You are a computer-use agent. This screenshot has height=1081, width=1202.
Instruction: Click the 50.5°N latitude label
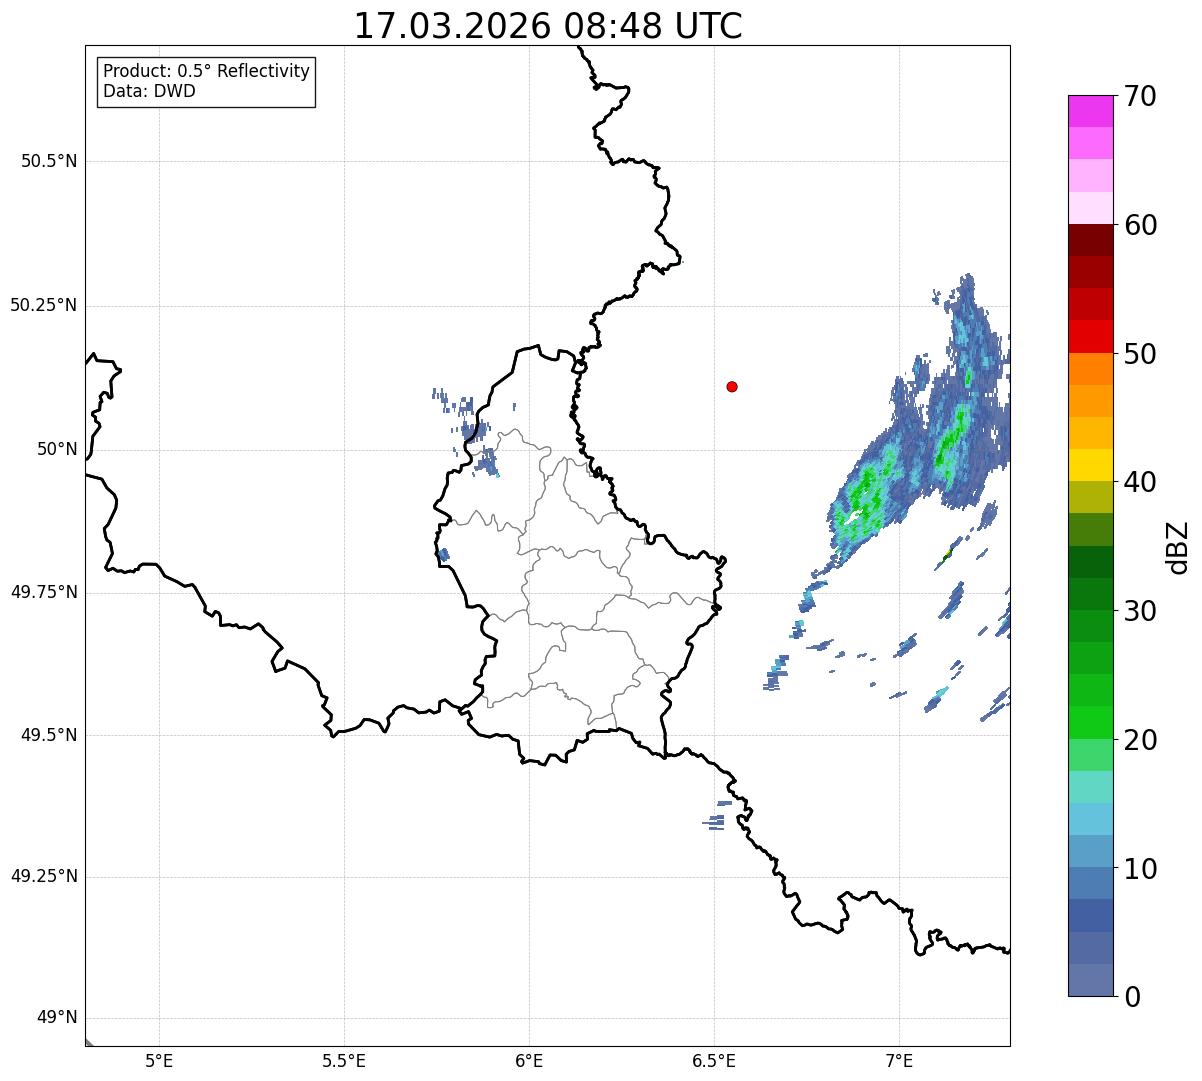49,161
